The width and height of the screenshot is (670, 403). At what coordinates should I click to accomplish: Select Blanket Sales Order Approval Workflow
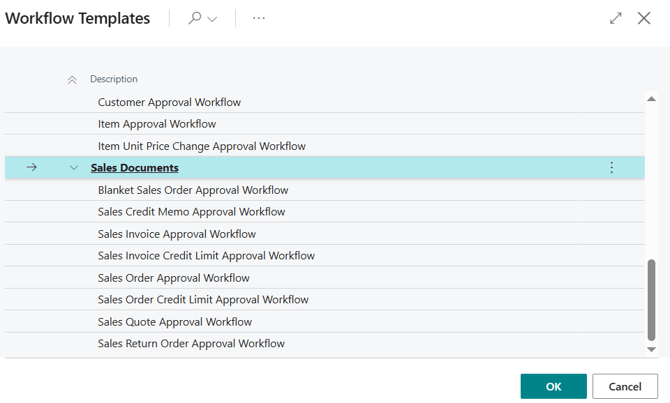pos(193,190)
